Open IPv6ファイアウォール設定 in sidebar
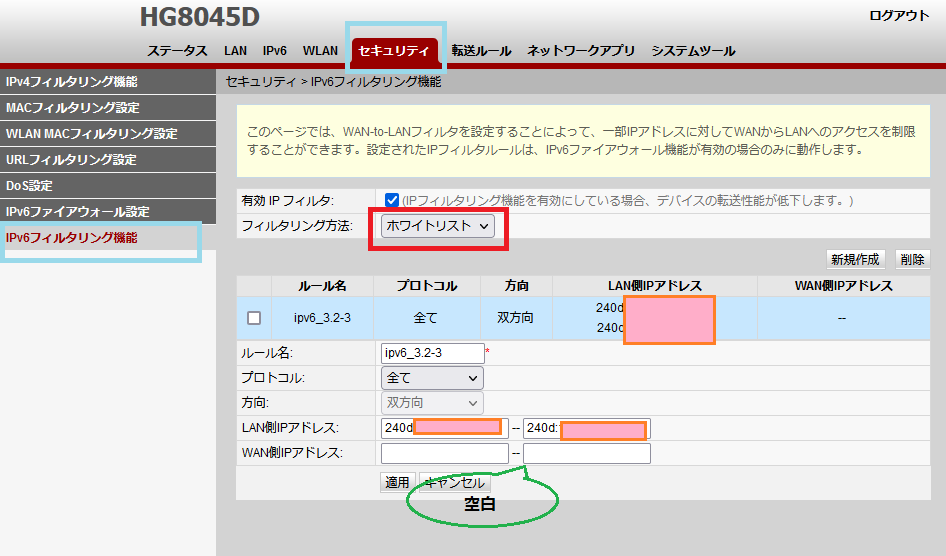The width and height of the screenshot is (946, 556). pyautogui.click(x=108, y=211)
